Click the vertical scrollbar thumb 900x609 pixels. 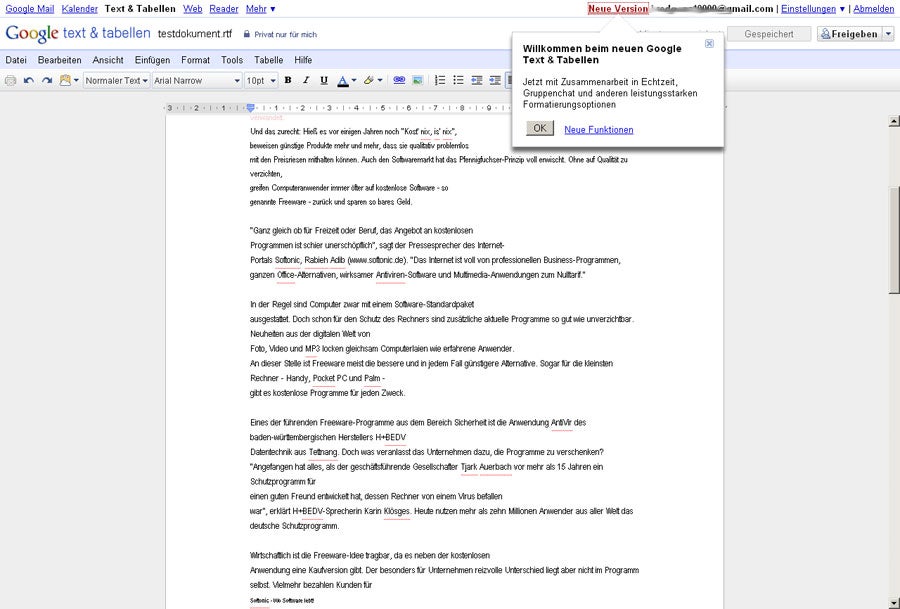894,241
